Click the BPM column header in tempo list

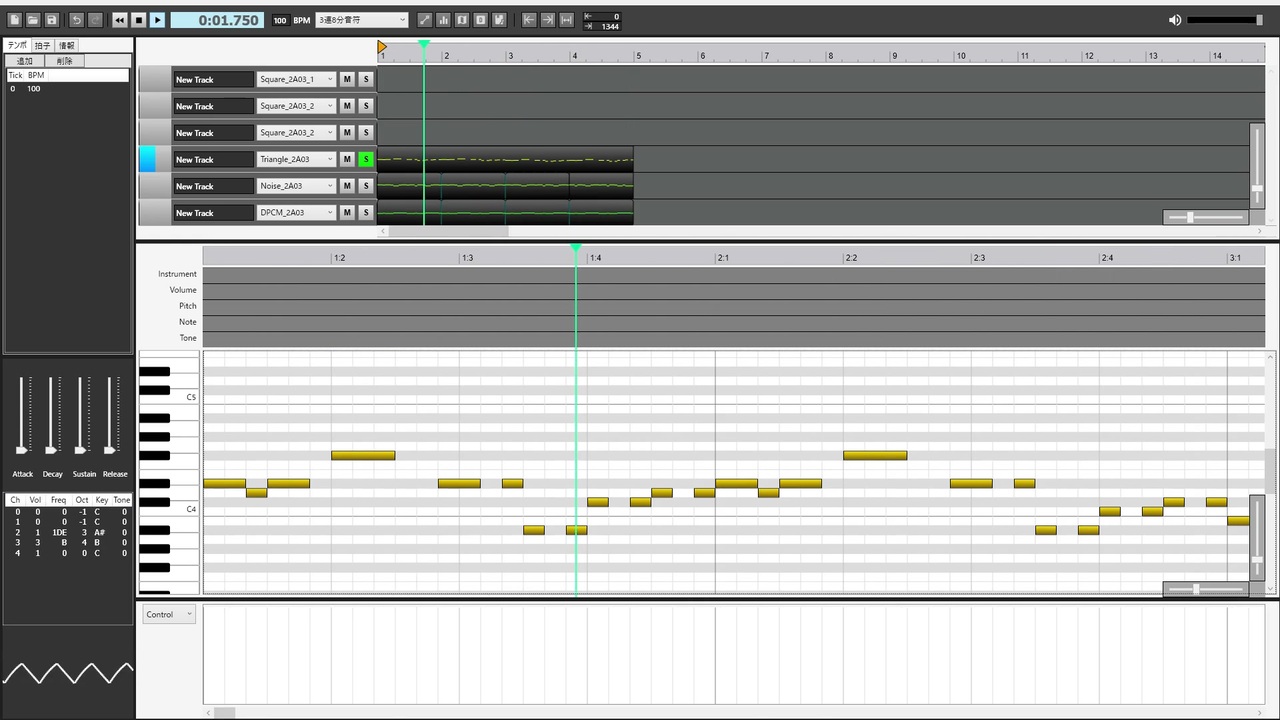(36, 75)
